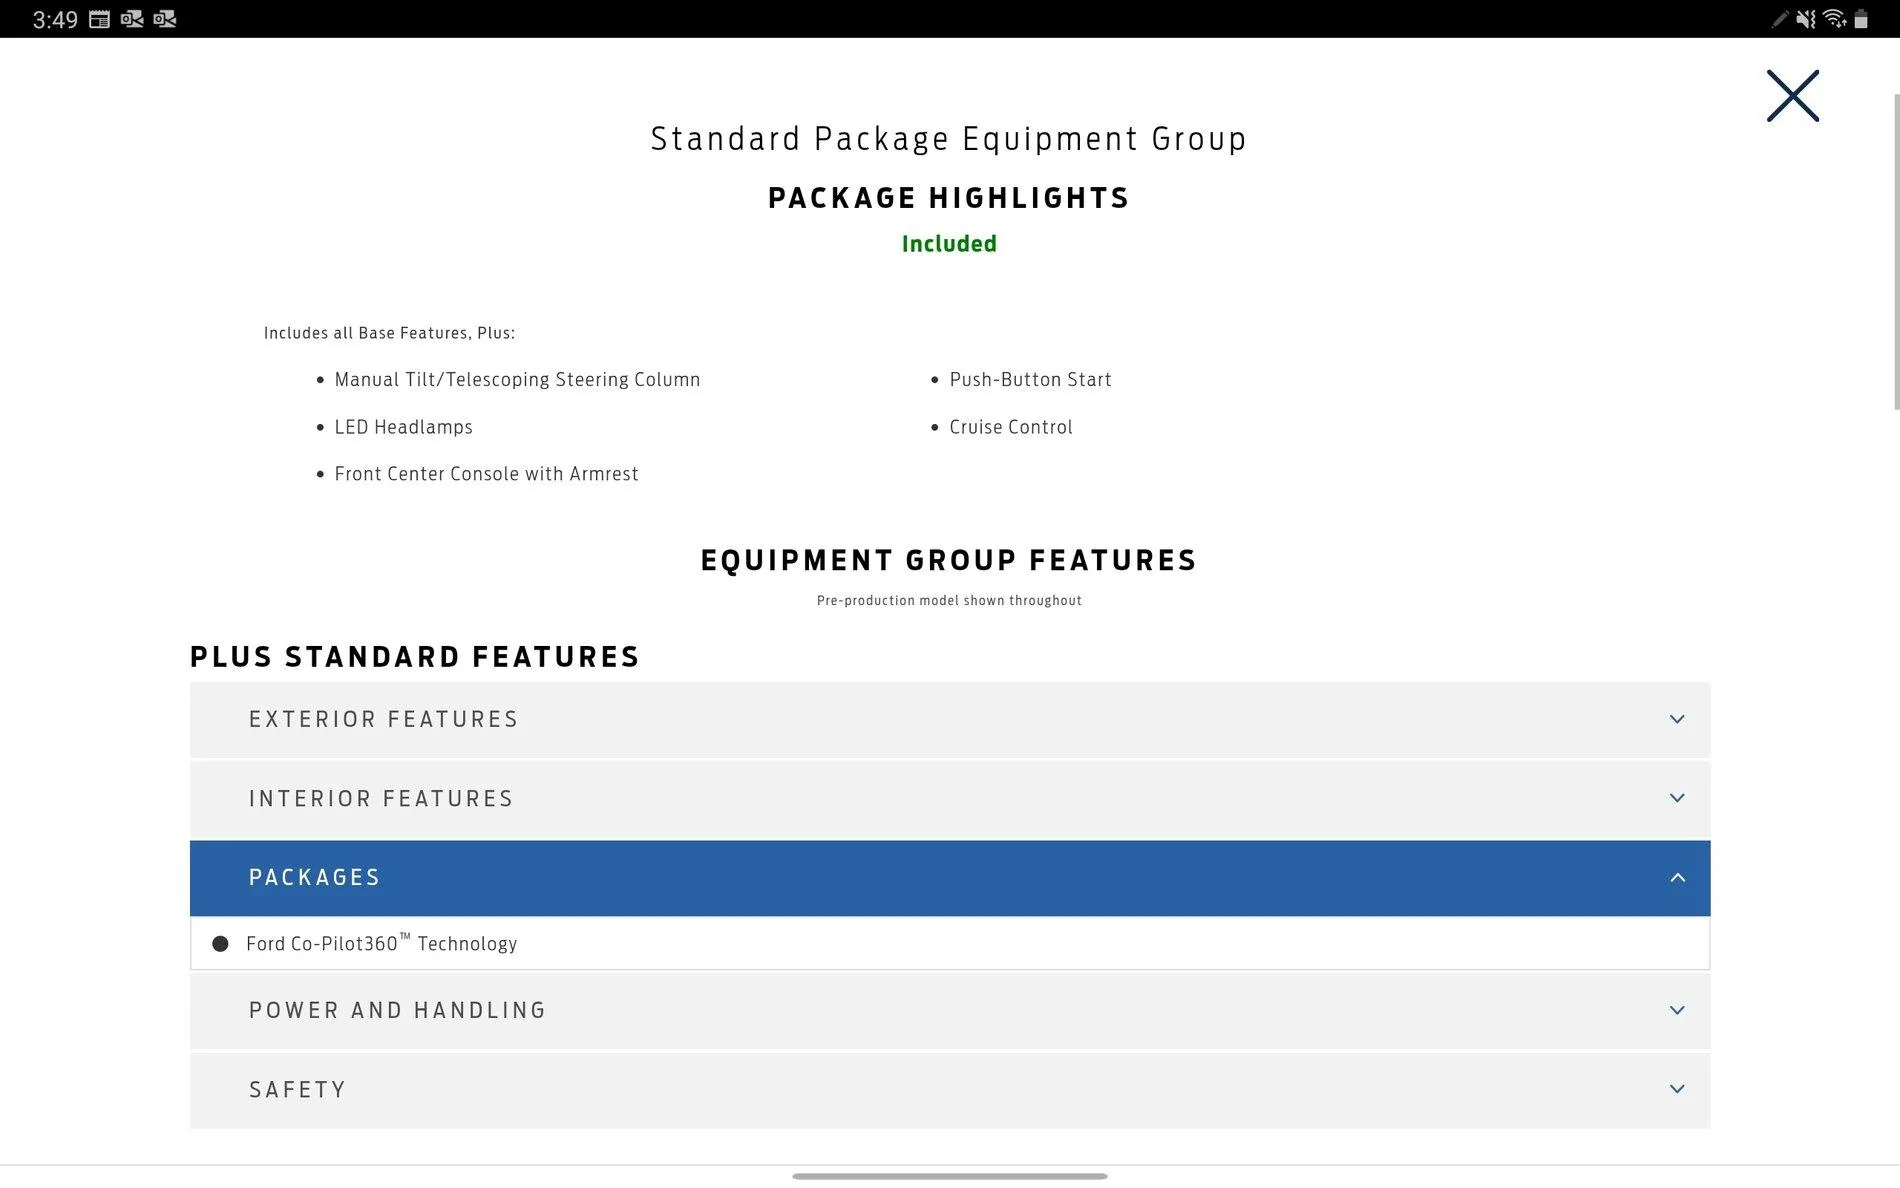
Task: Click the Power and Handling chevron
Action: point(1677,1010)
